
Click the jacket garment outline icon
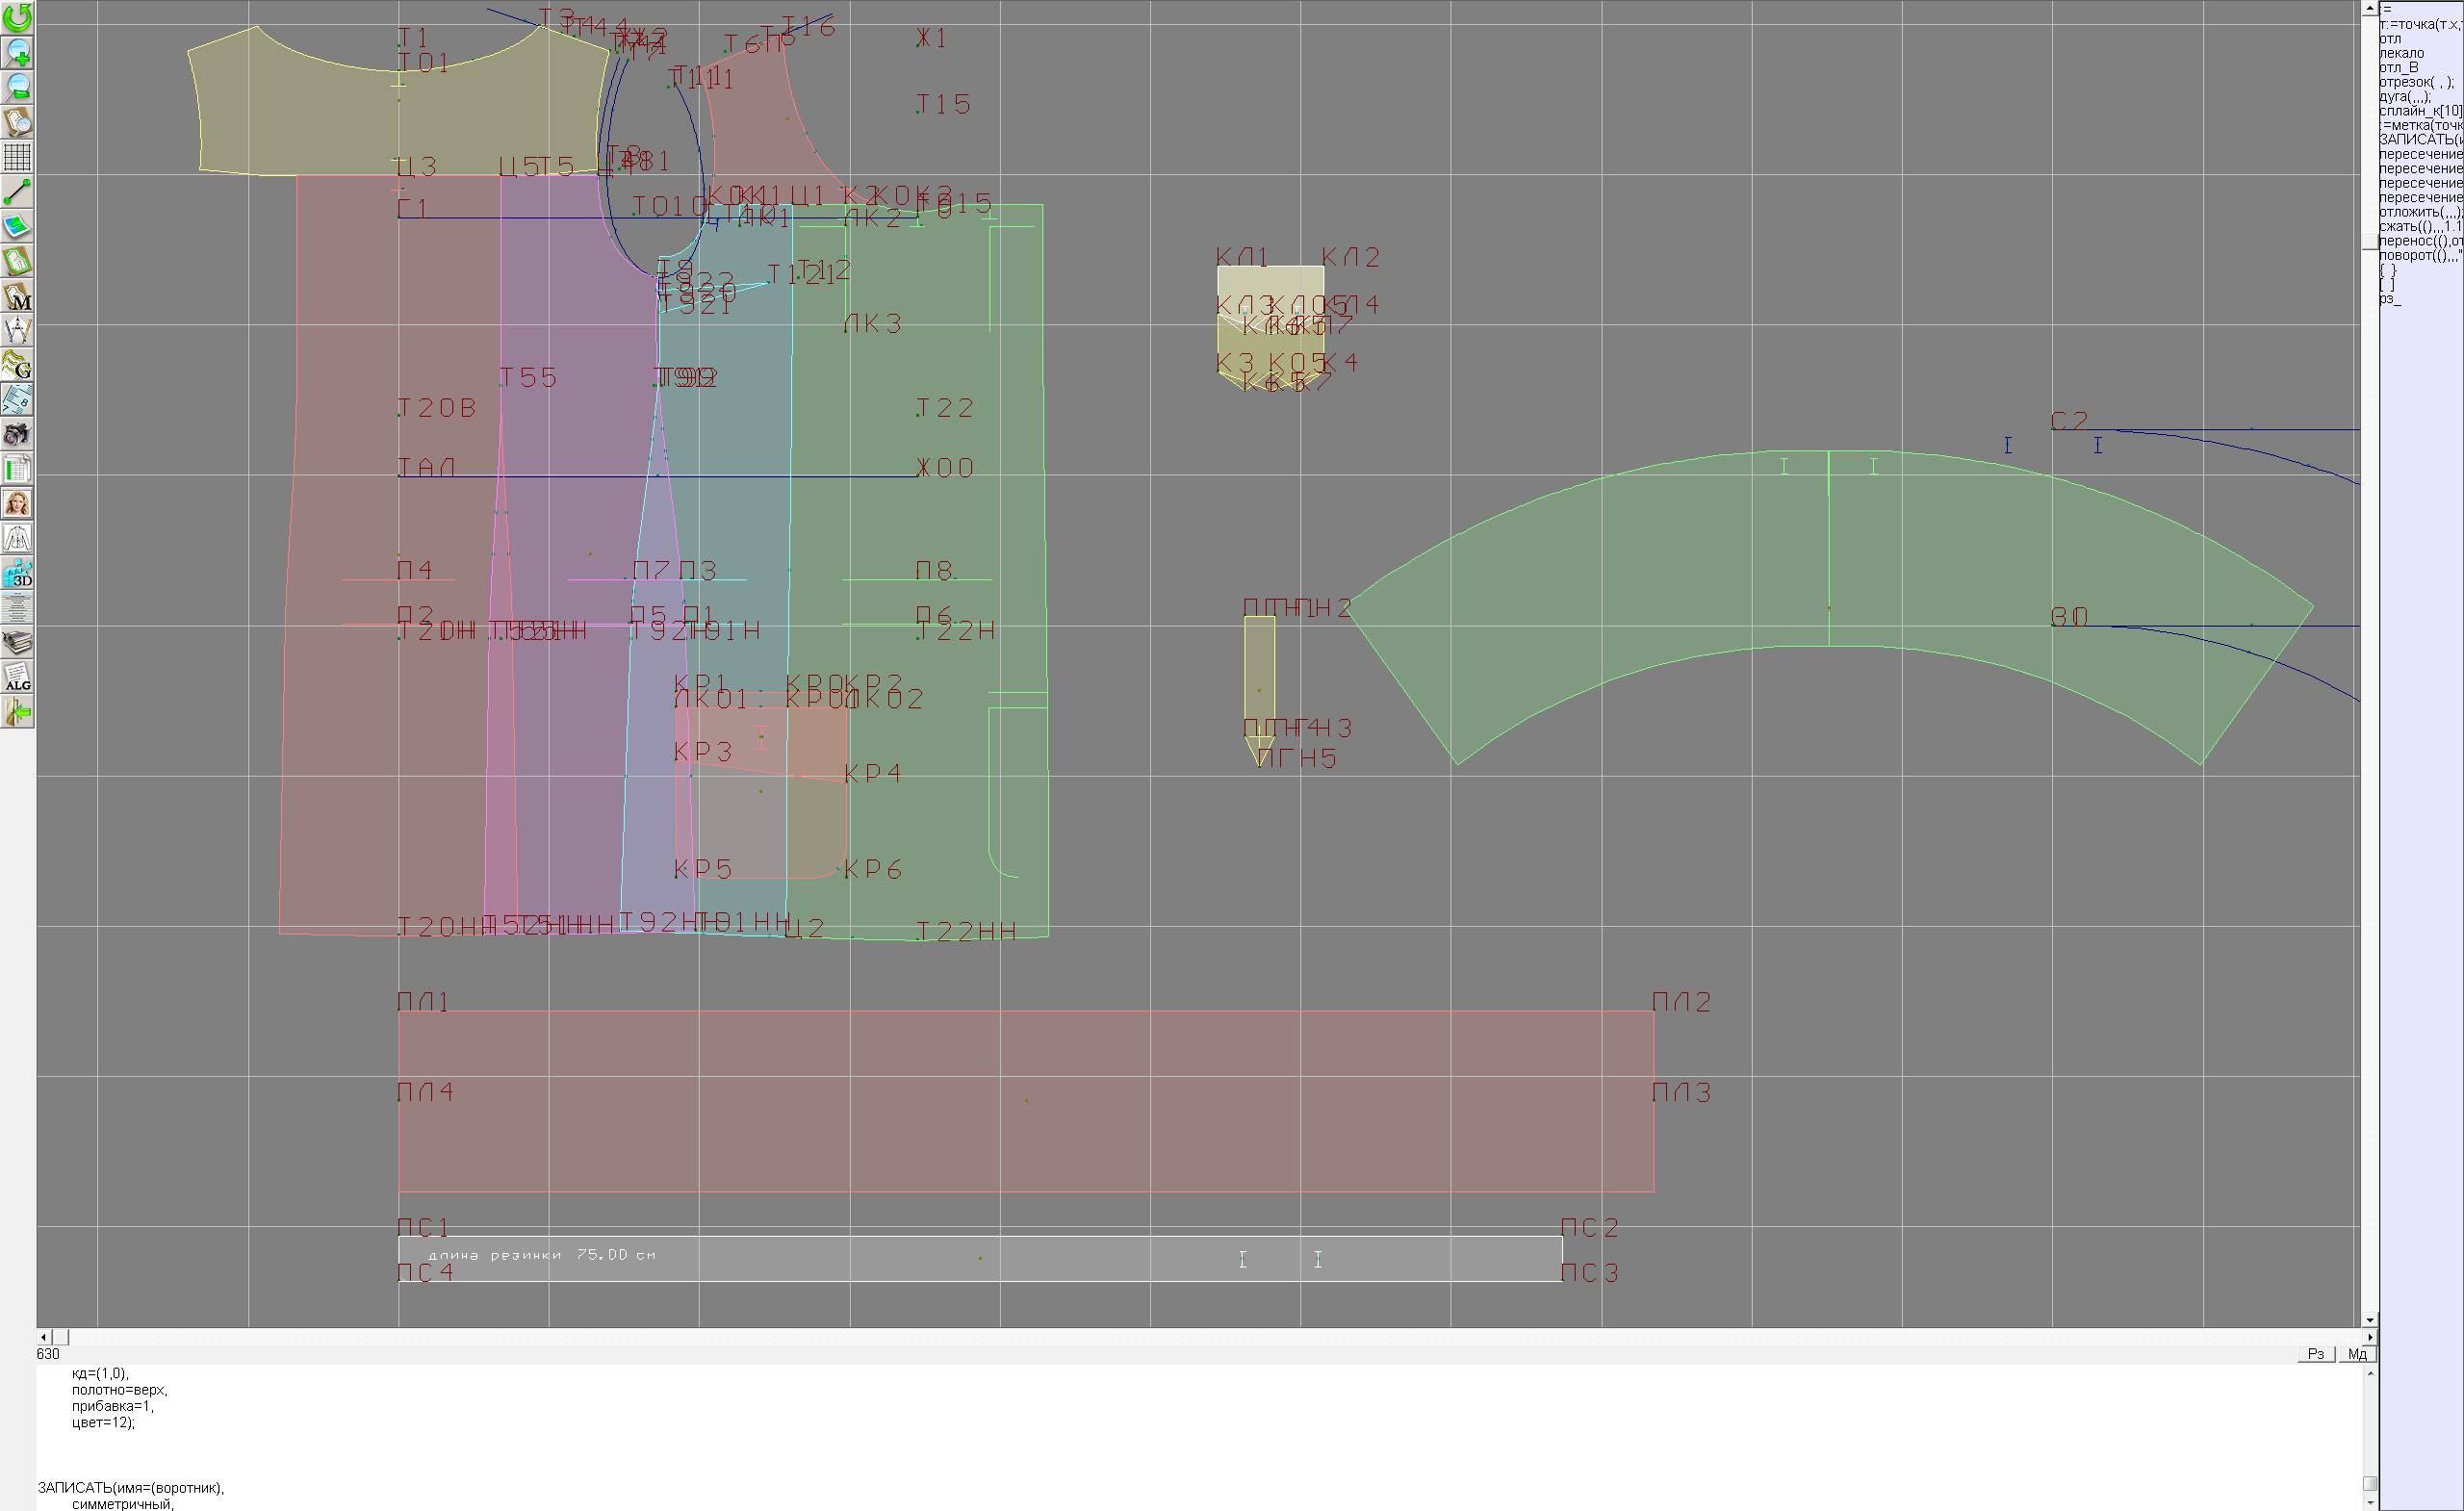point(17,538)
